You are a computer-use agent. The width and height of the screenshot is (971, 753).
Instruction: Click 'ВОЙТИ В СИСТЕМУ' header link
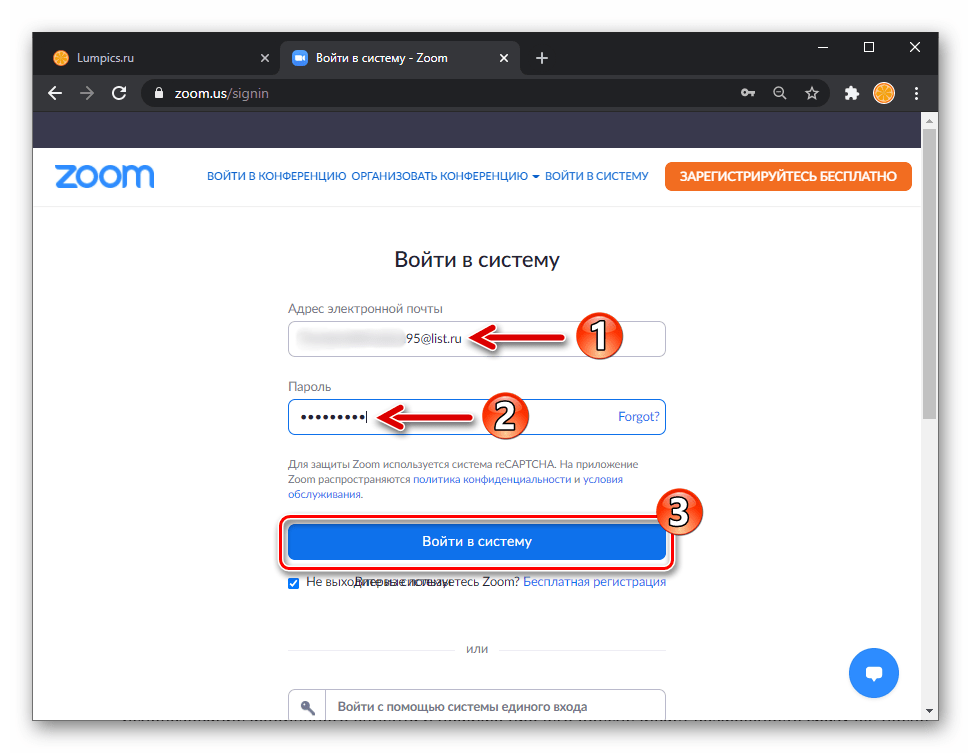click(596, 176)
